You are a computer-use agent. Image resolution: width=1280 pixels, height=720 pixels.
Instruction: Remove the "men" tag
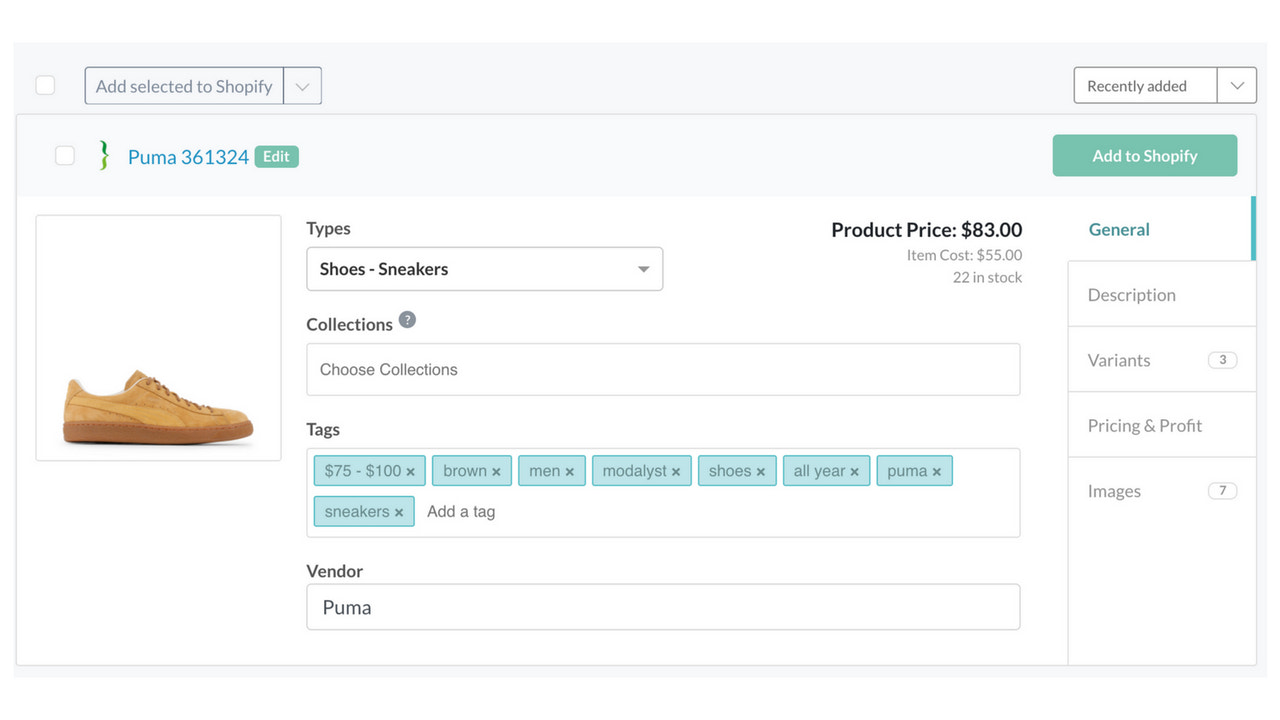(x=571, y=470)
